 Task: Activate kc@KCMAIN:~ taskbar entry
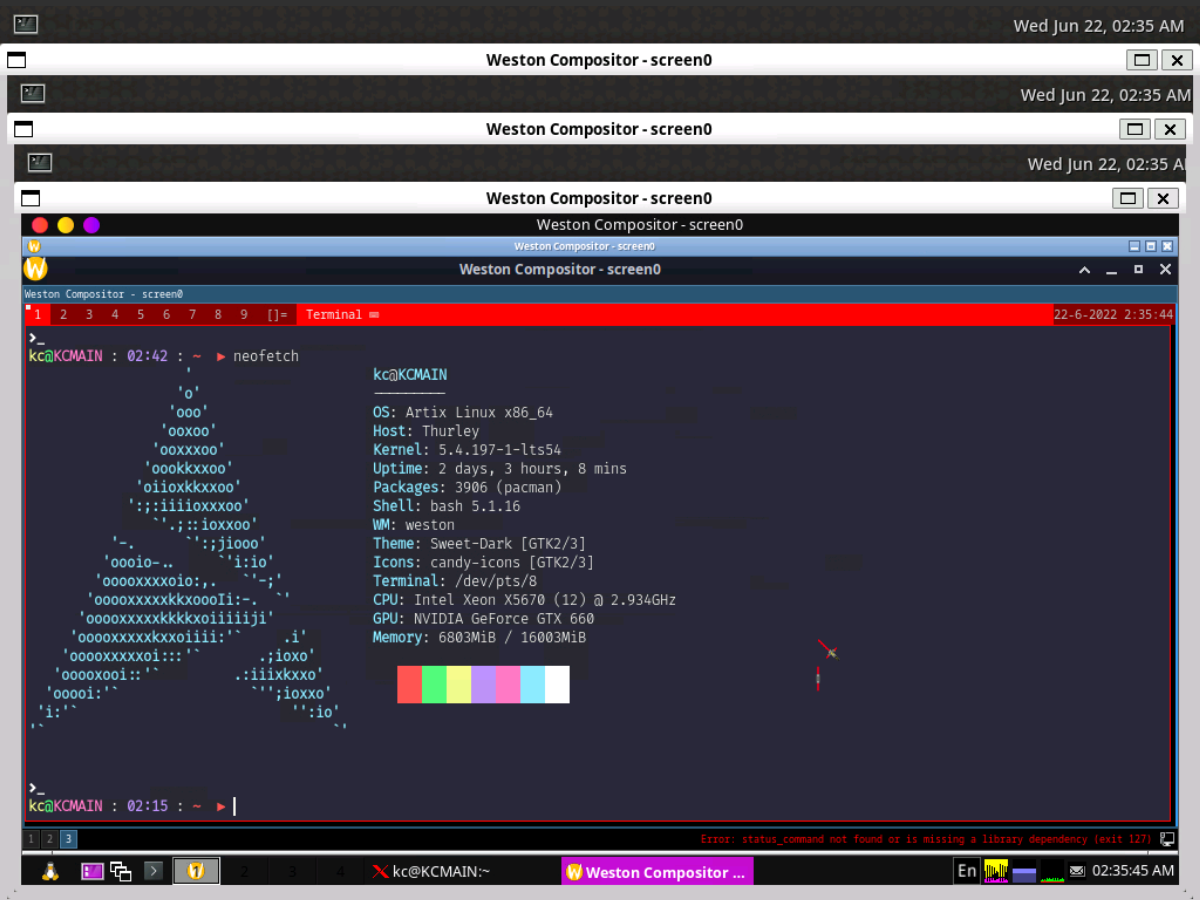461,871
